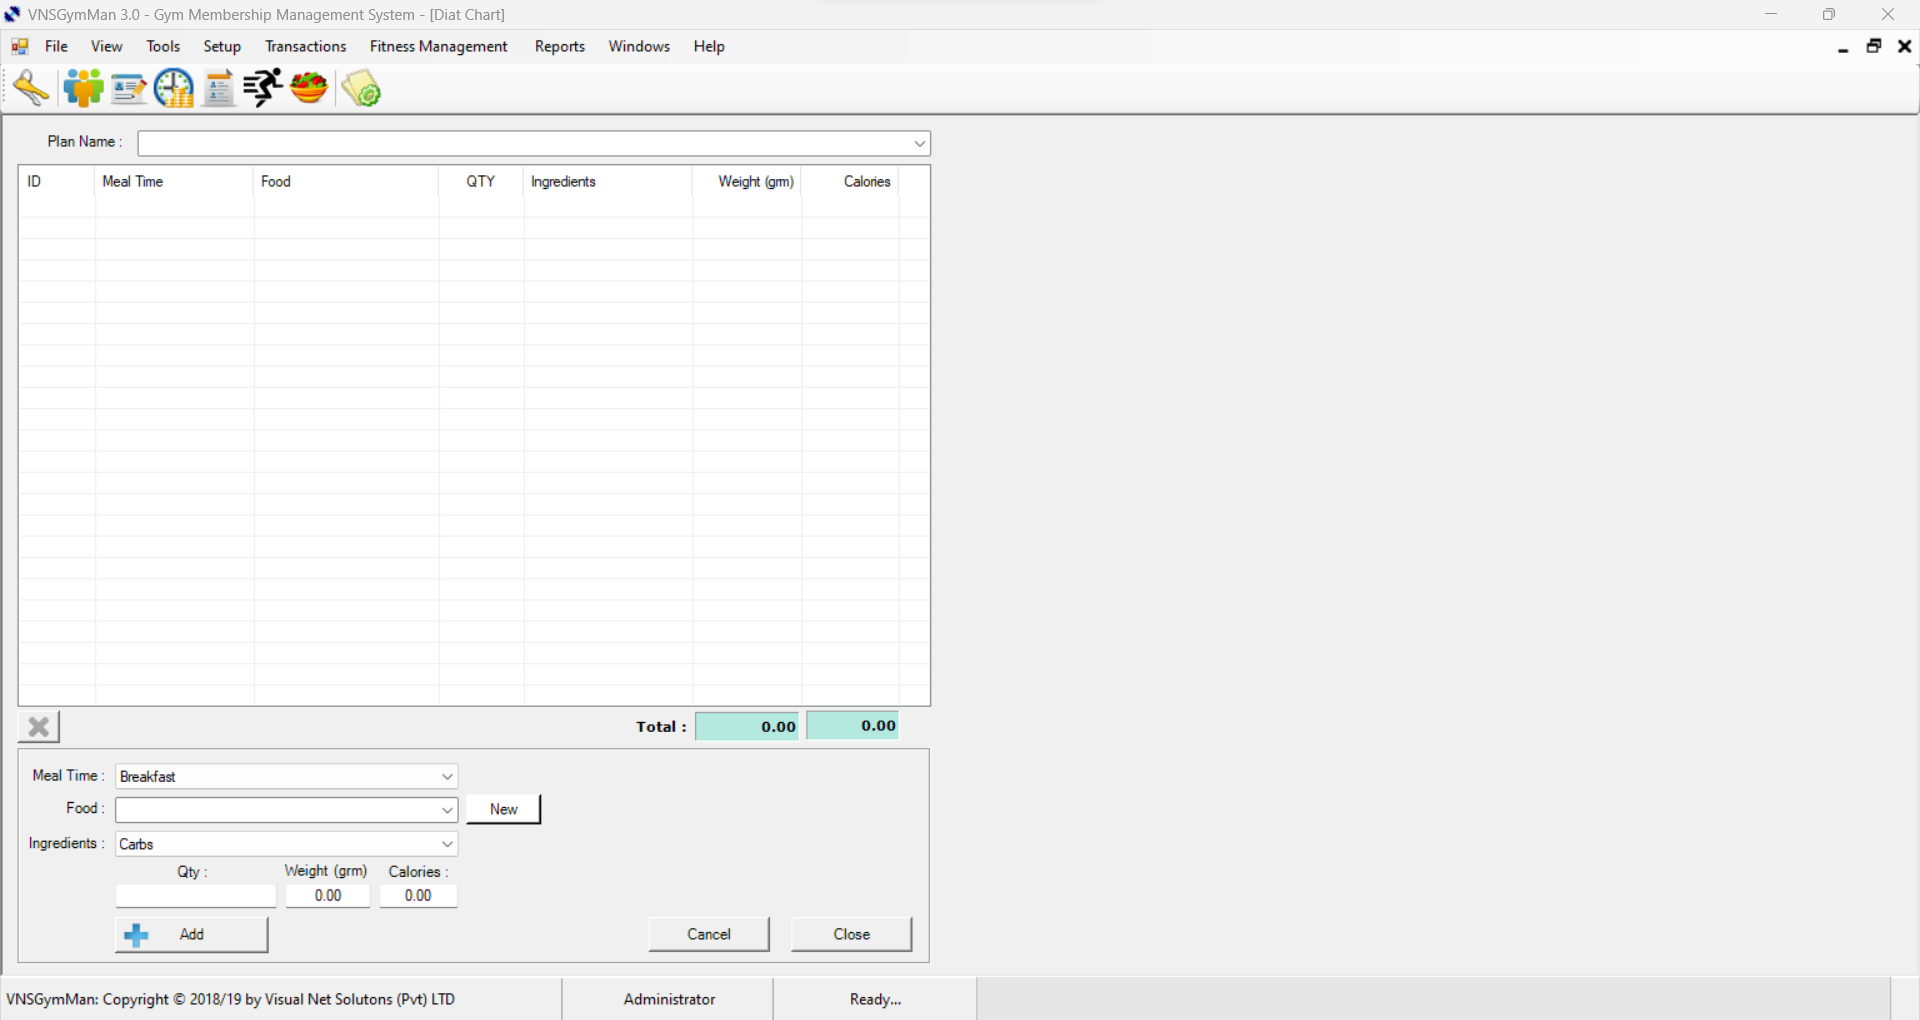The width and height of the screenshot is (1920, 1020).
Task: Click into the Qty input field
Action: [196, 896]
